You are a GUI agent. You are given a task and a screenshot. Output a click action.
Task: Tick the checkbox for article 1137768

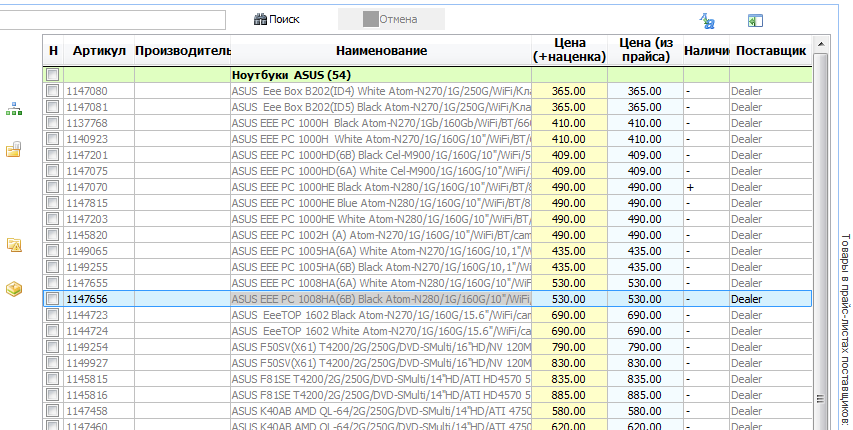[x=53, y=123]
